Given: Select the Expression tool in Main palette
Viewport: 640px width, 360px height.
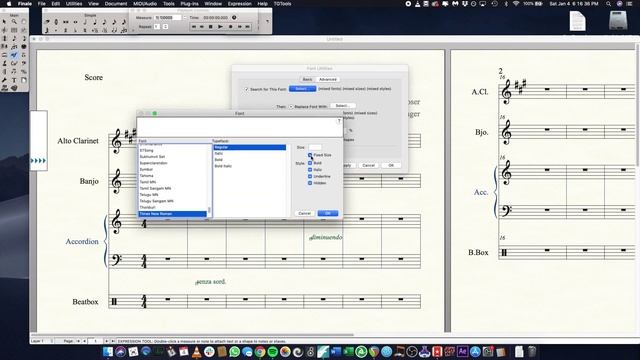Looking at the screenshot, I should [x=14, y=55].
